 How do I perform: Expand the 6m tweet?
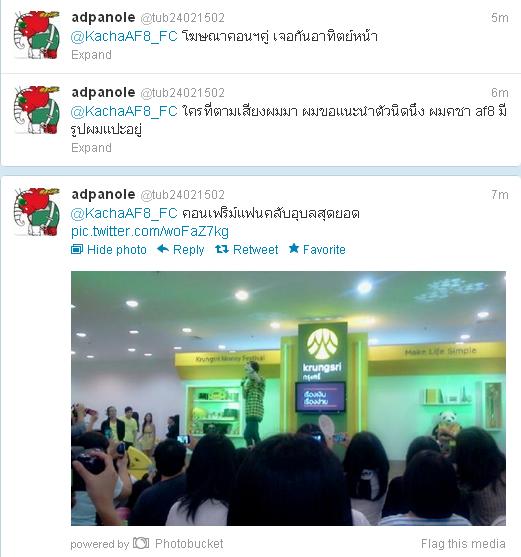pos(91,148)
